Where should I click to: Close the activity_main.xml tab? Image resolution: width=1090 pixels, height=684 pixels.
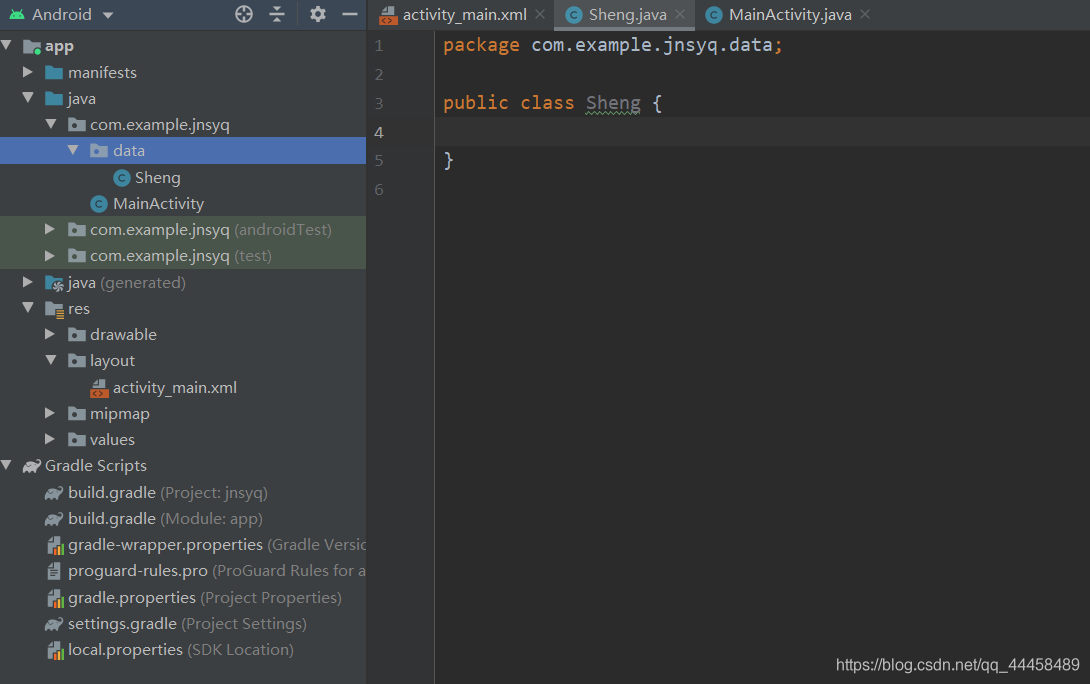tap(540, 14)
